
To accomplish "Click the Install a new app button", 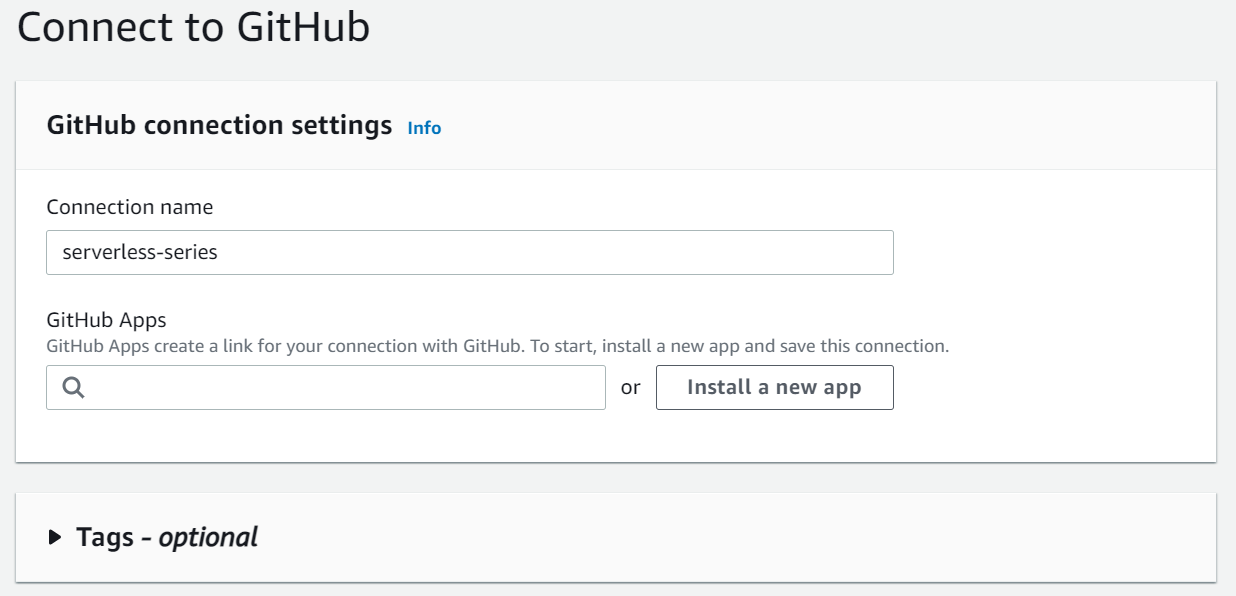I will [774, 387].
